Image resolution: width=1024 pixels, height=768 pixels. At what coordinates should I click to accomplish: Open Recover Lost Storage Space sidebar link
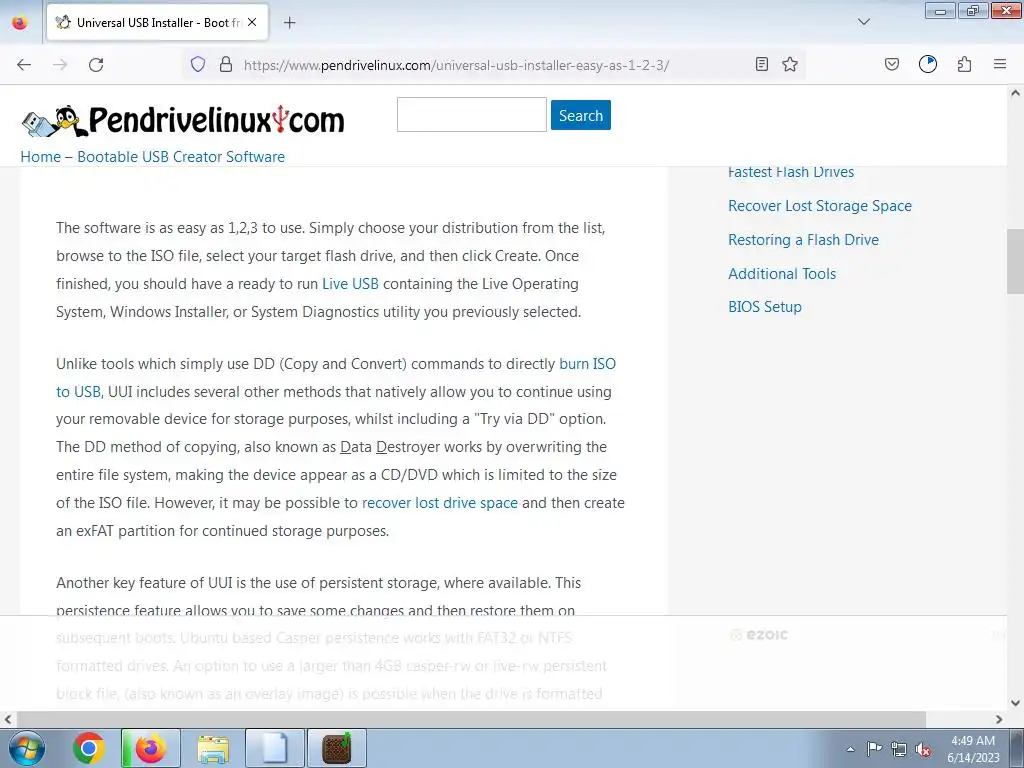820,206
